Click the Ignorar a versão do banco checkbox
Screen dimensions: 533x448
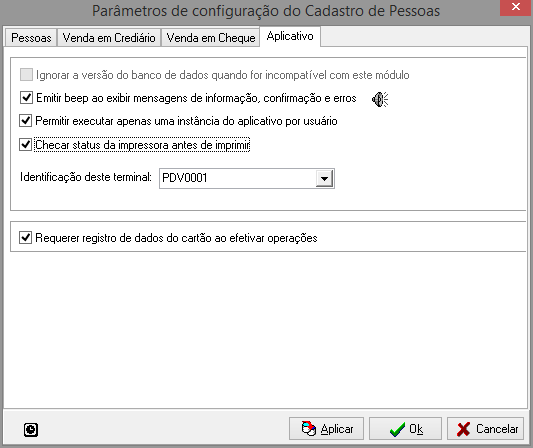point(27,74)
